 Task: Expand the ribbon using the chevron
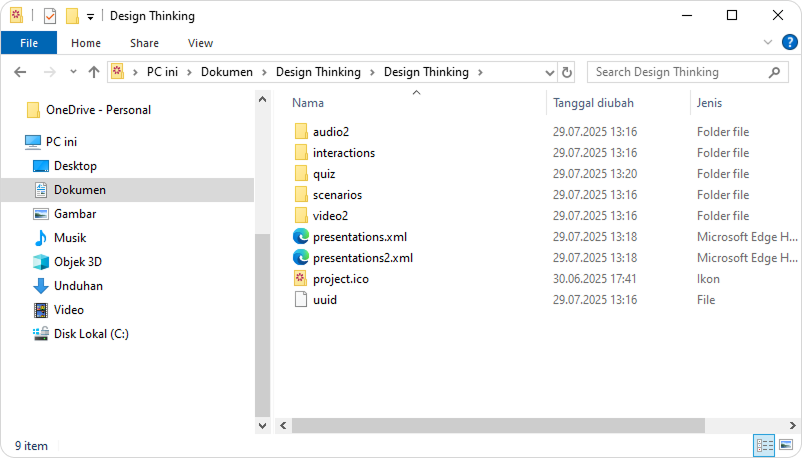click(x=768, y=42)
